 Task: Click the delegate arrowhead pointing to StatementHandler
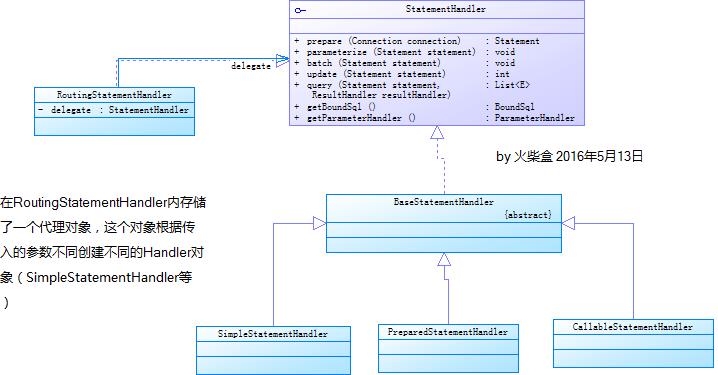click(x=283, y=59)
